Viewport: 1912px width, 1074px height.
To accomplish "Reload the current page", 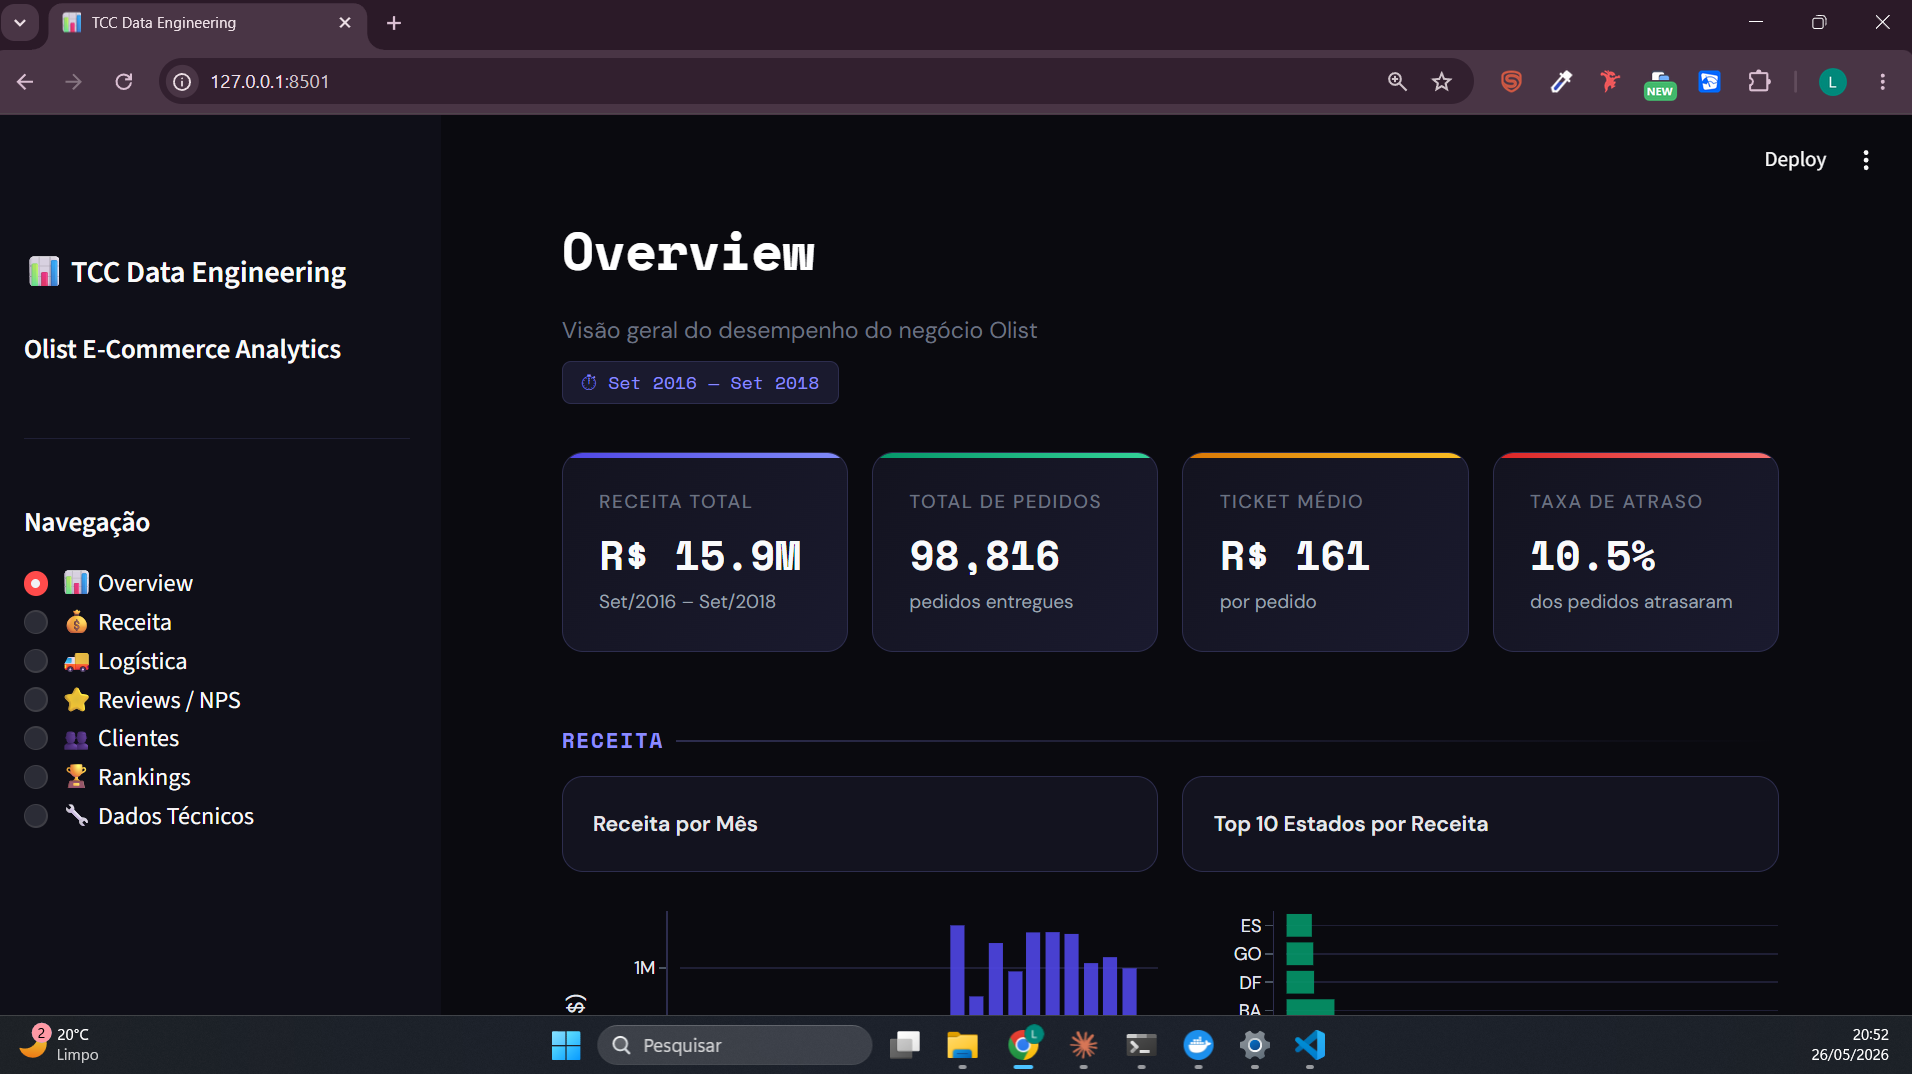I will pos(124,81).
